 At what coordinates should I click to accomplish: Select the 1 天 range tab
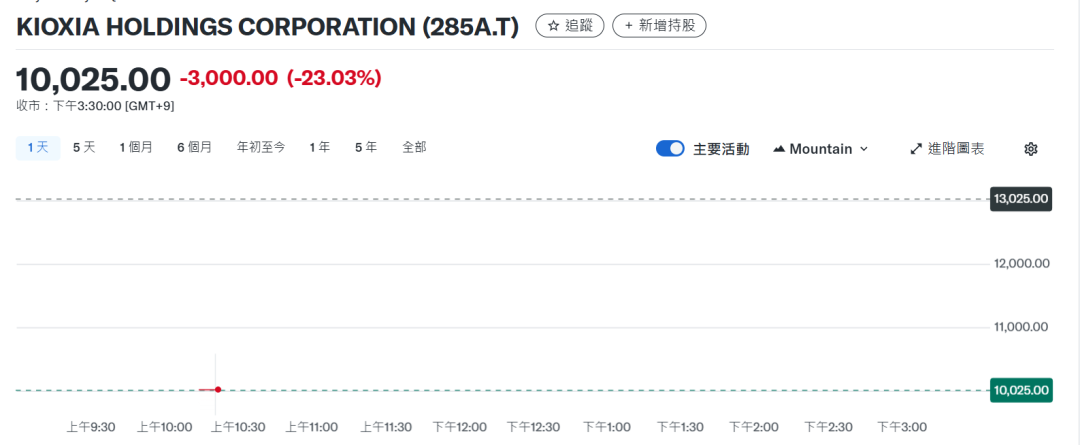[38, 148]
